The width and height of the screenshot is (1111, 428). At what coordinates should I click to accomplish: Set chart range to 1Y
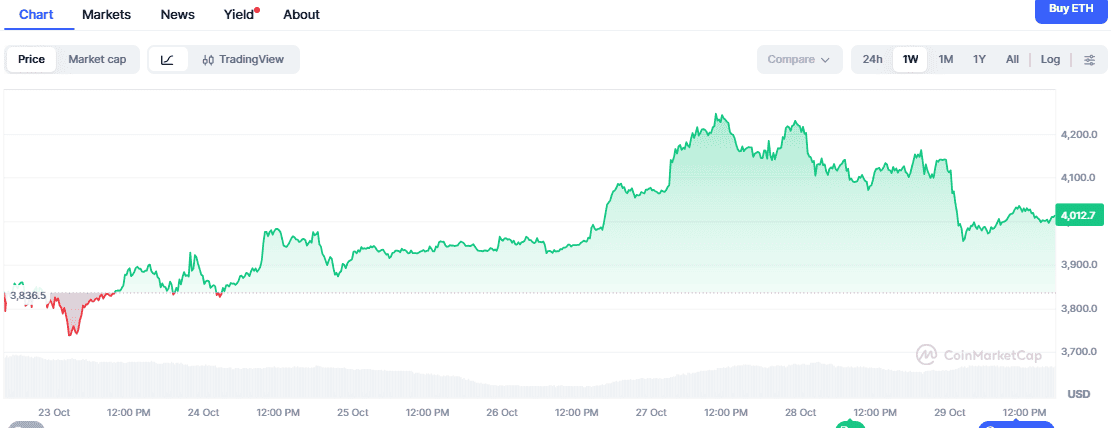[x=979, y=59]
